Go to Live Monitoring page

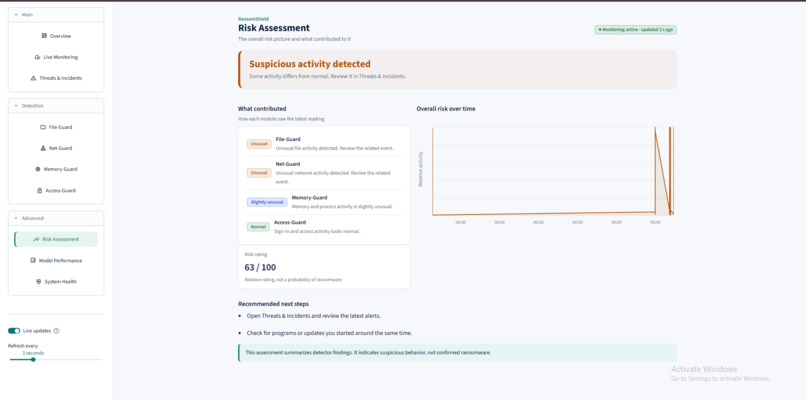click(56, 57)
